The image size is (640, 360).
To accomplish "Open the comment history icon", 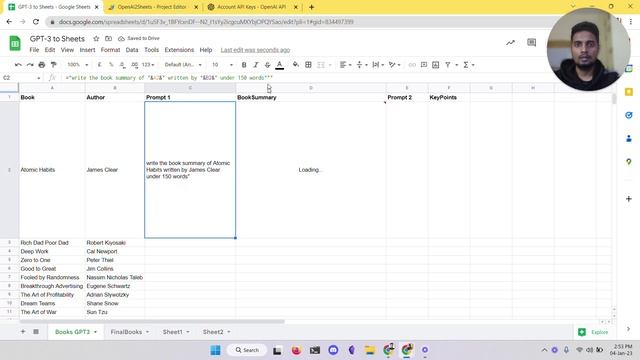I will (x=531, y=42).
